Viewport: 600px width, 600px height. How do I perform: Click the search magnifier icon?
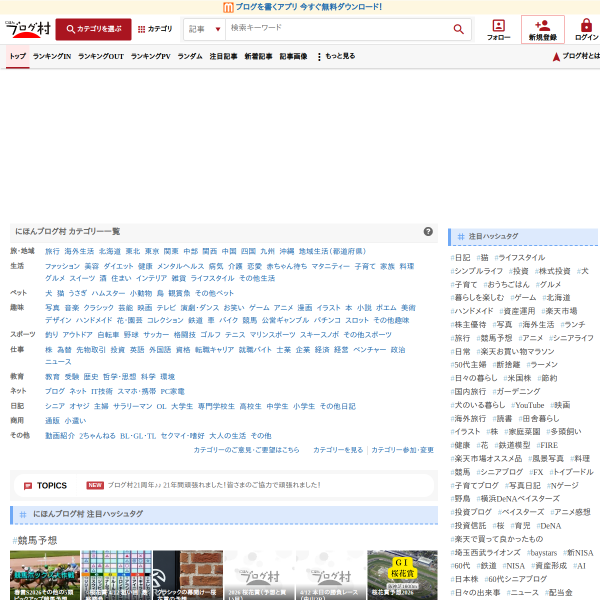pos(458,29)
